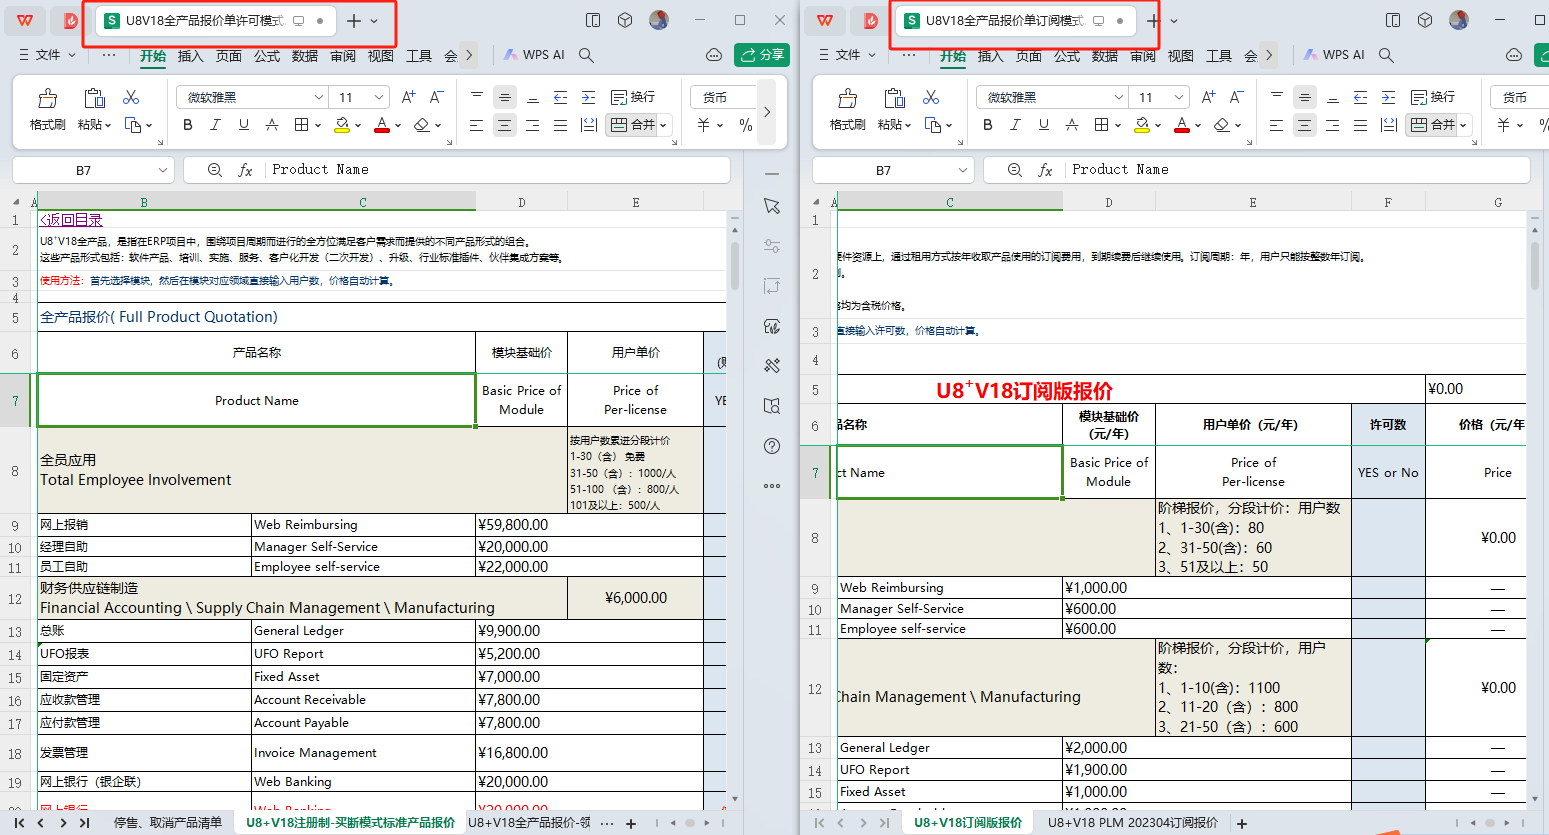The image size is (1549, 835).
Task: Toggle middle vertical alignment in the right window
Action: pyautogui.click(x=1305, y=97)
